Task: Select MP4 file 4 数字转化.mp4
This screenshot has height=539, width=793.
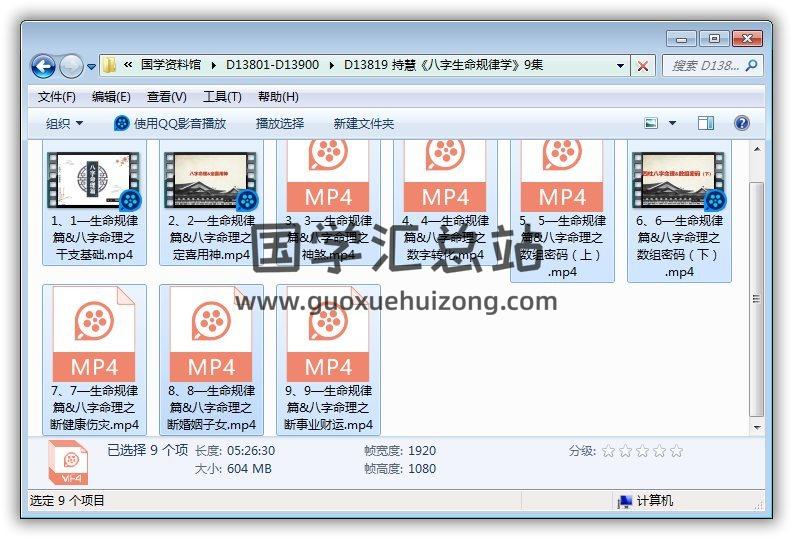Action: tap(445, 202)
